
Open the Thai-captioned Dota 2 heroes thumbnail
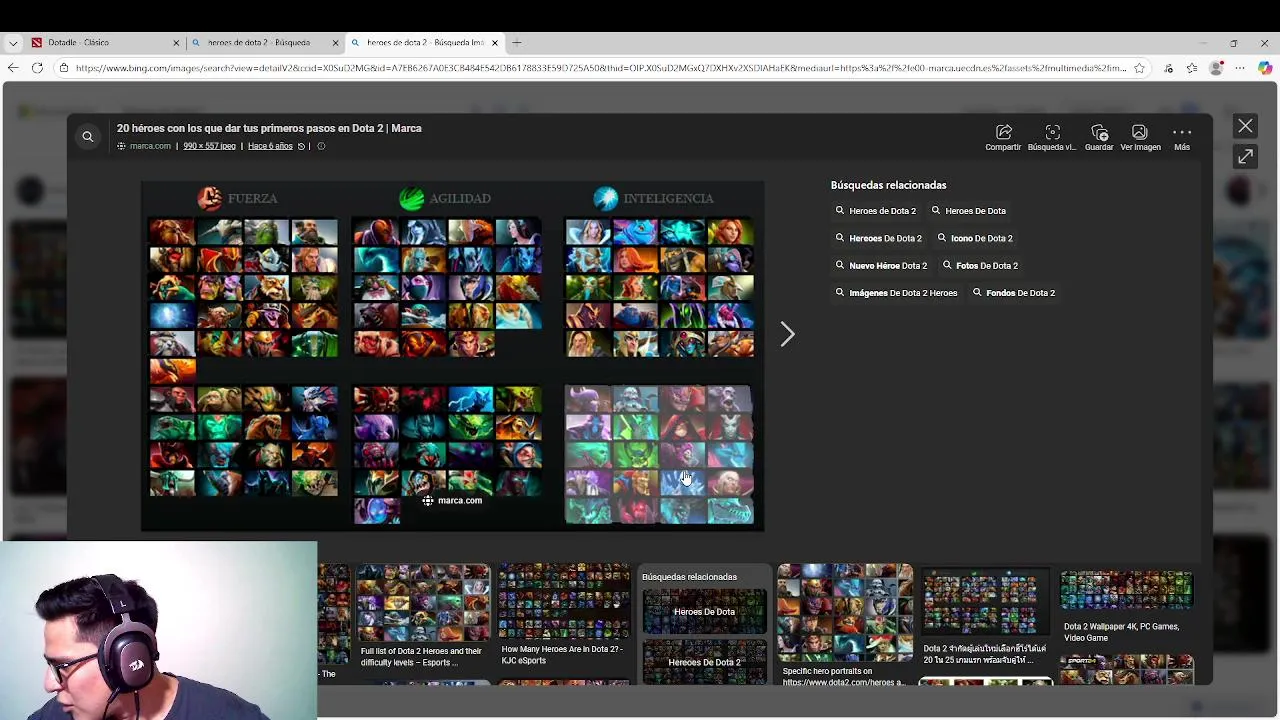(x=985, y=619)
